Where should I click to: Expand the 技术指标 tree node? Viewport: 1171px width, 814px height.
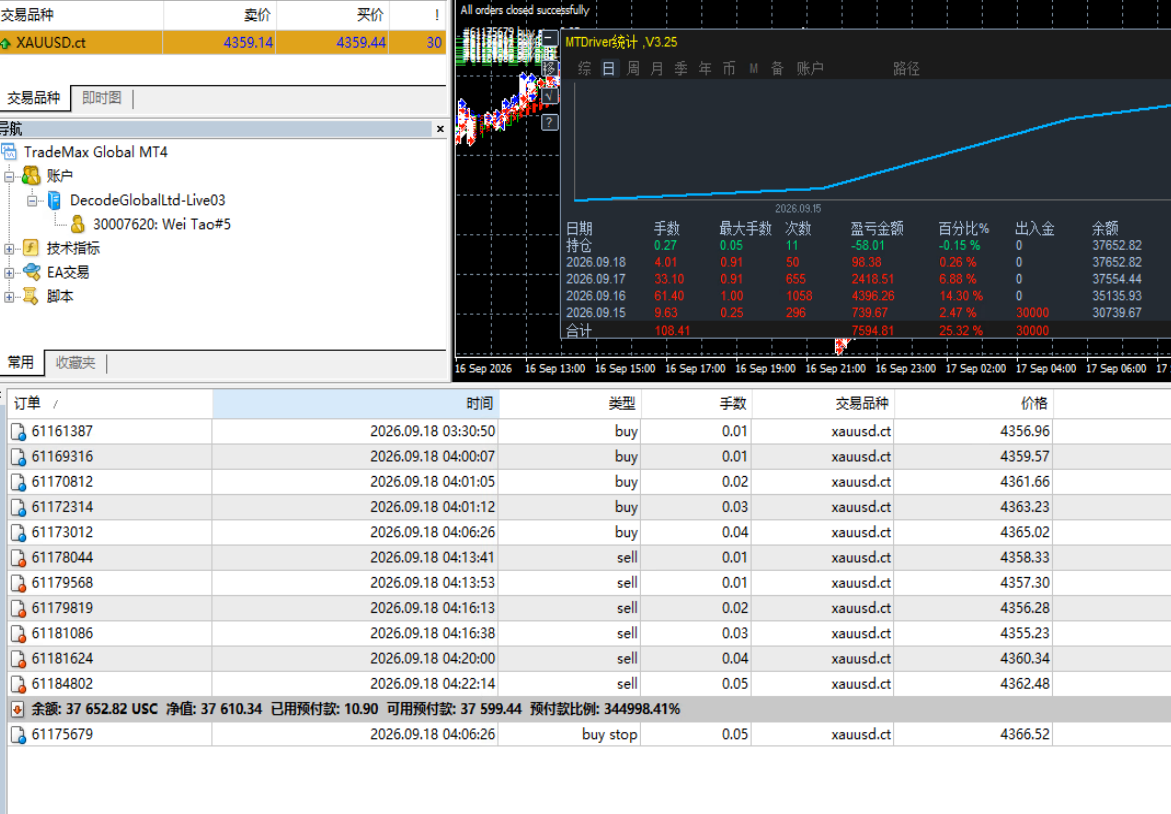point(9,249)
